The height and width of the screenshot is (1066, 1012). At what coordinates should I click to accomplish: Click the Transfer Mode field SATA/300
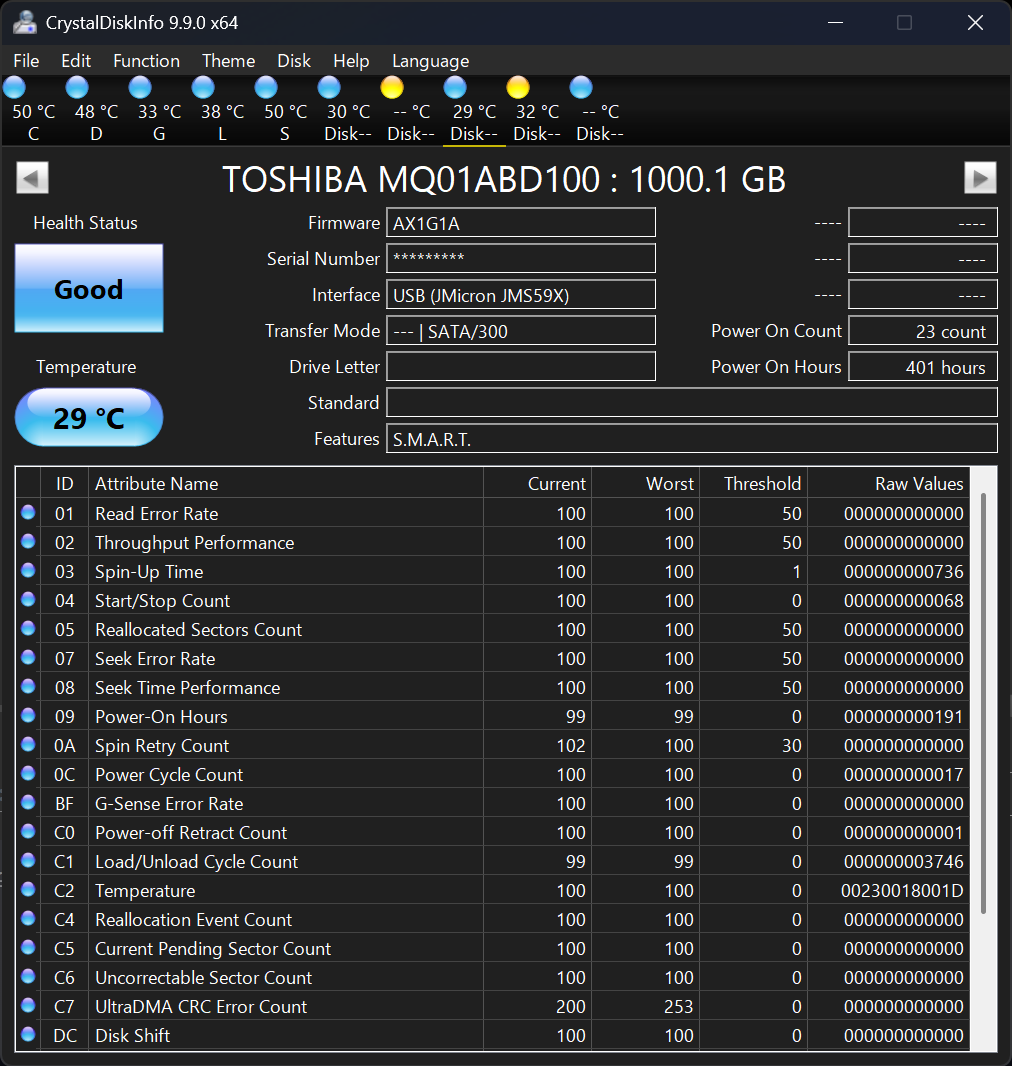(x=521, y=331)
